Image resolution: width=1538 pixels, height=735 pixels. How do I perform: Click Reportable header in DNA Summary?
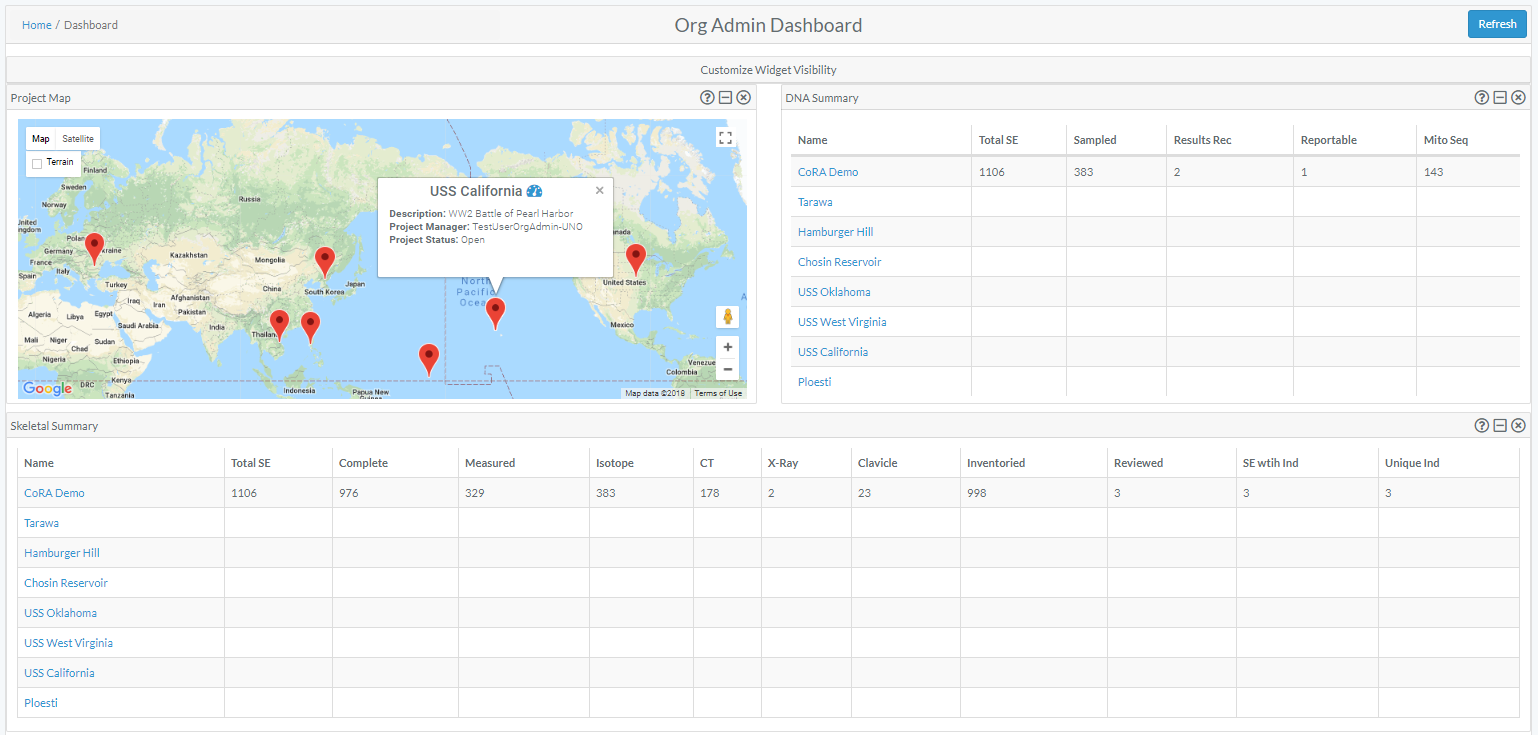(1328, 140)
